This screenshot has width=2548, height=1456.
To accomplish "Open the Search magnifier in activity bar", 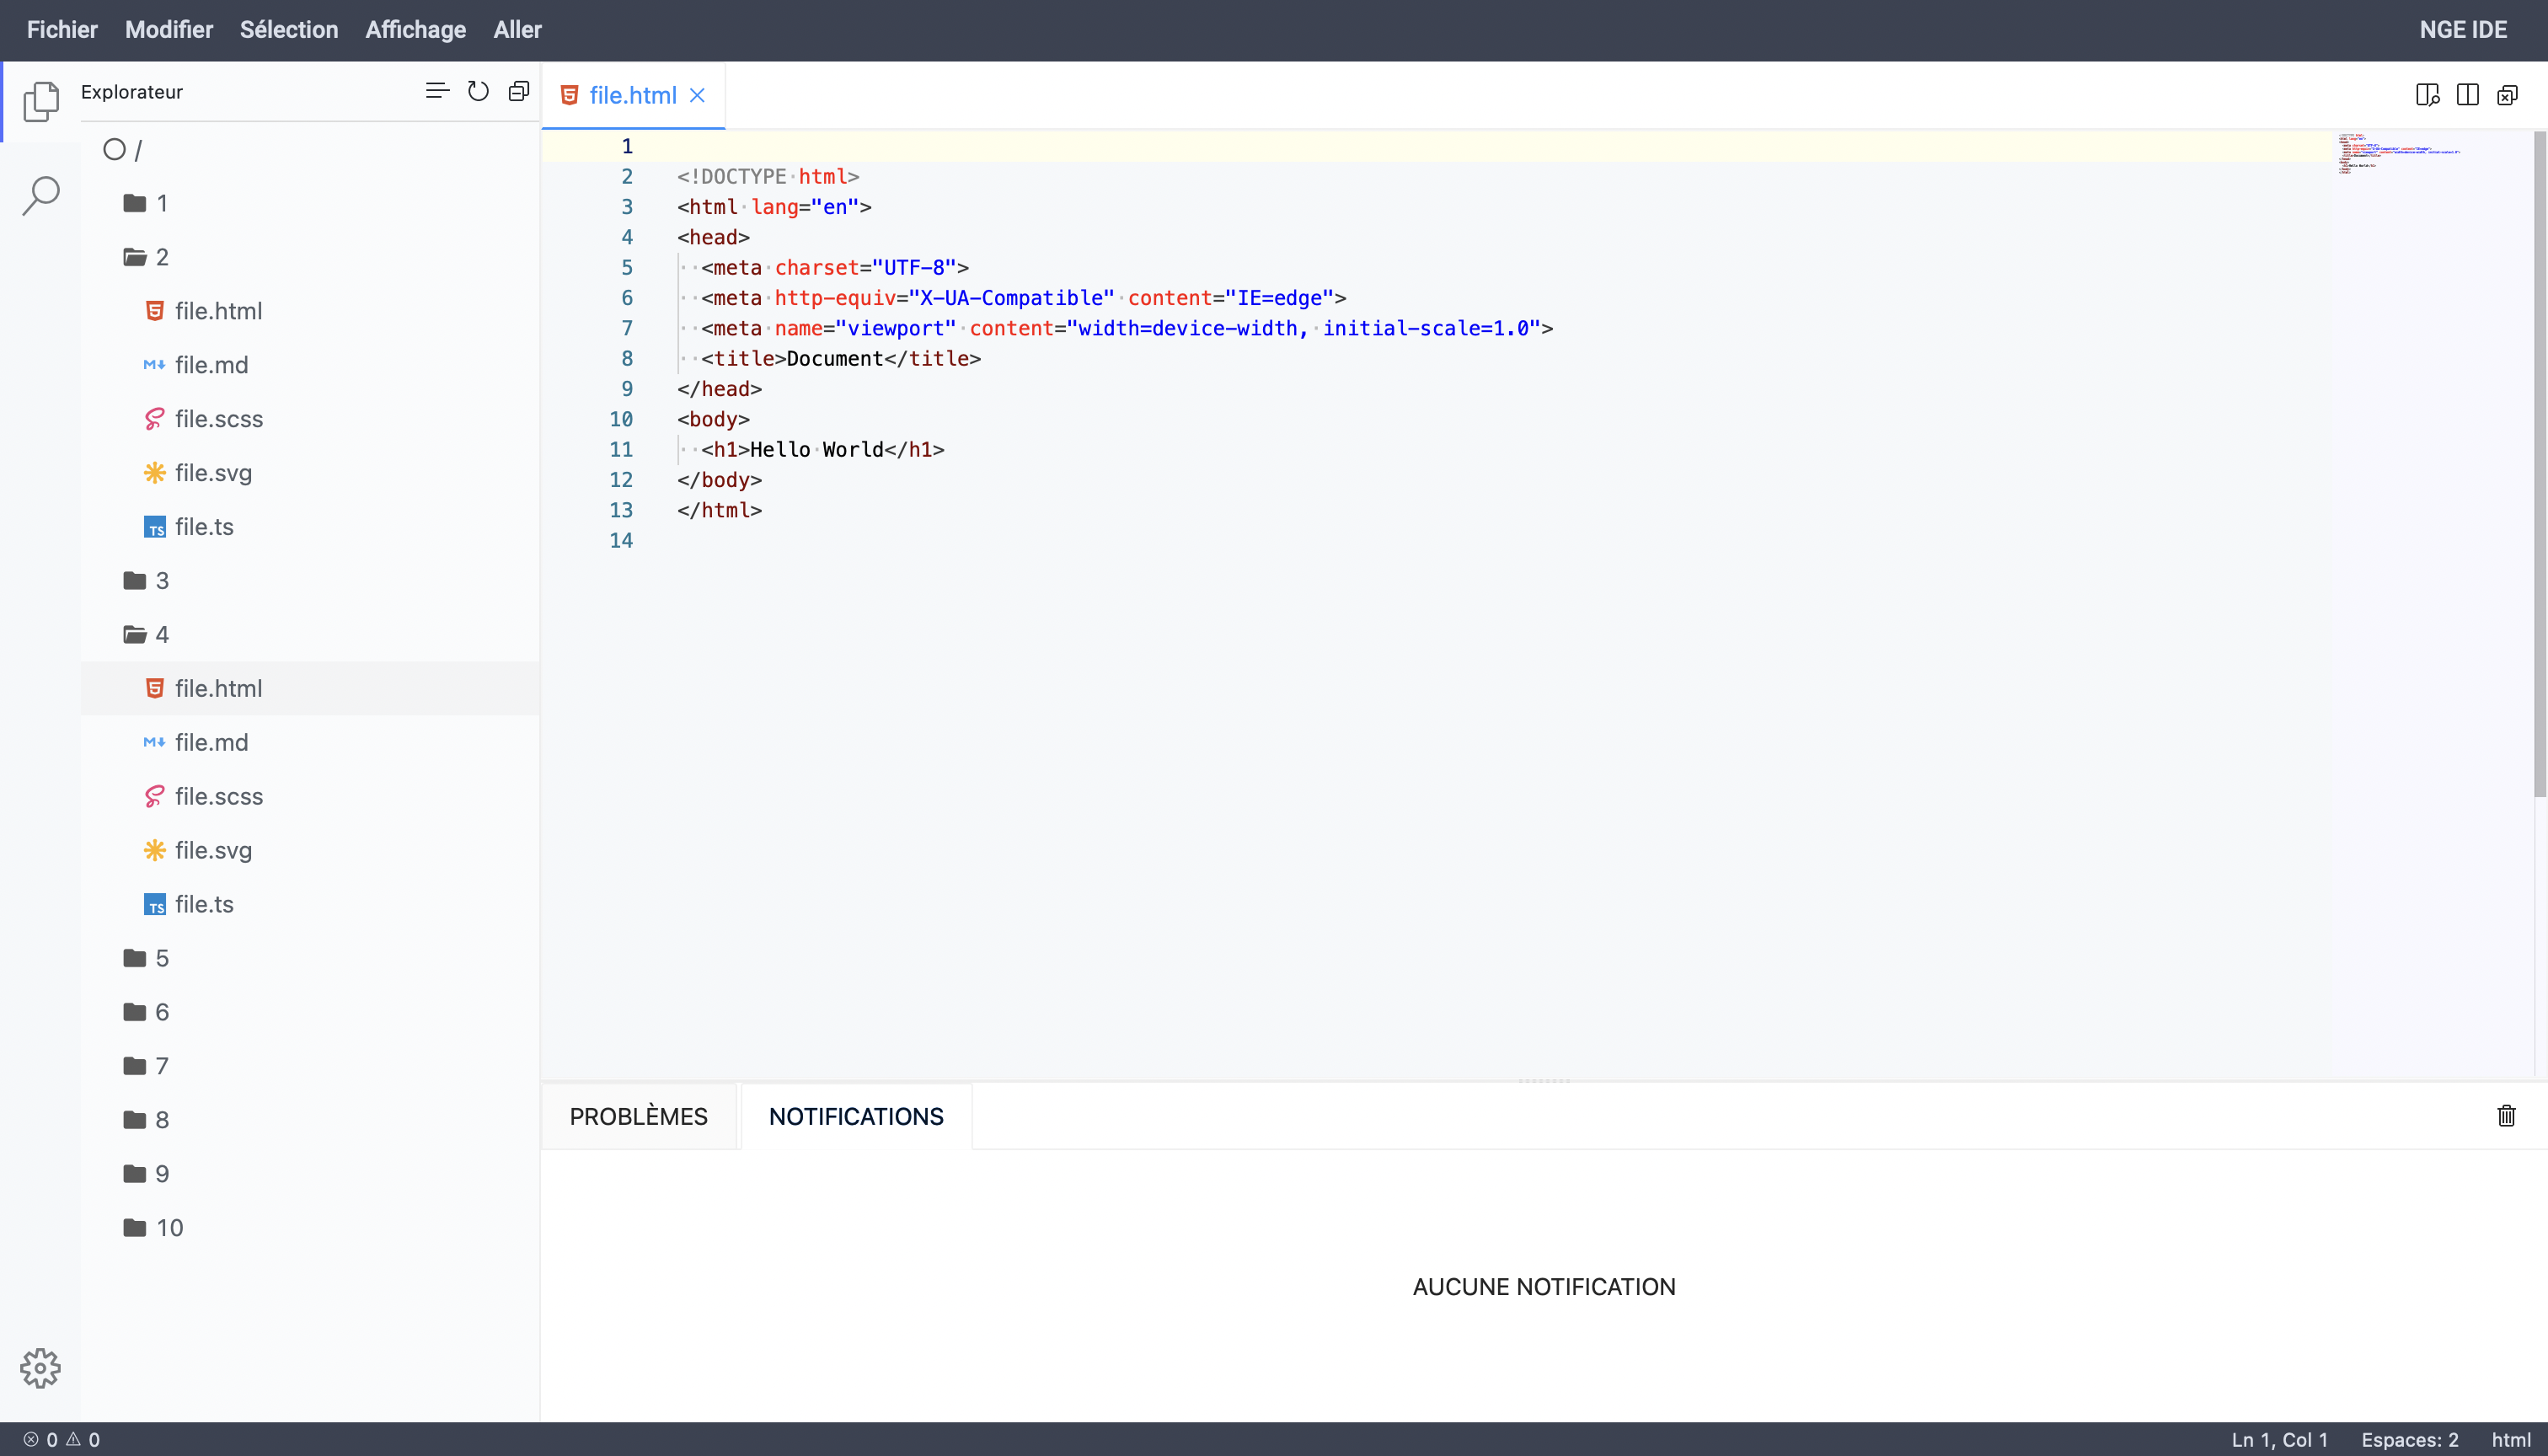I will pos(41,195).
